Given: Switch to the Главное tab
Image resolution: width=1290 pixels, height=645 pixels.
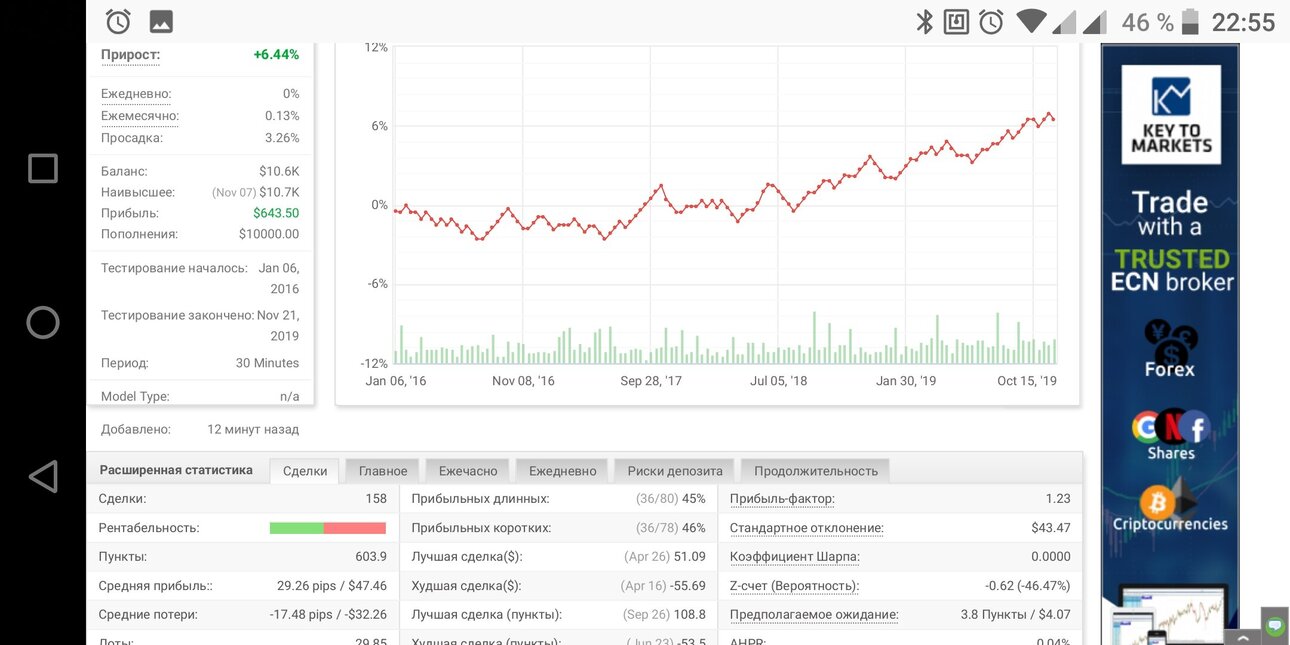Looking at the screenshot, I should click(383, 471).
